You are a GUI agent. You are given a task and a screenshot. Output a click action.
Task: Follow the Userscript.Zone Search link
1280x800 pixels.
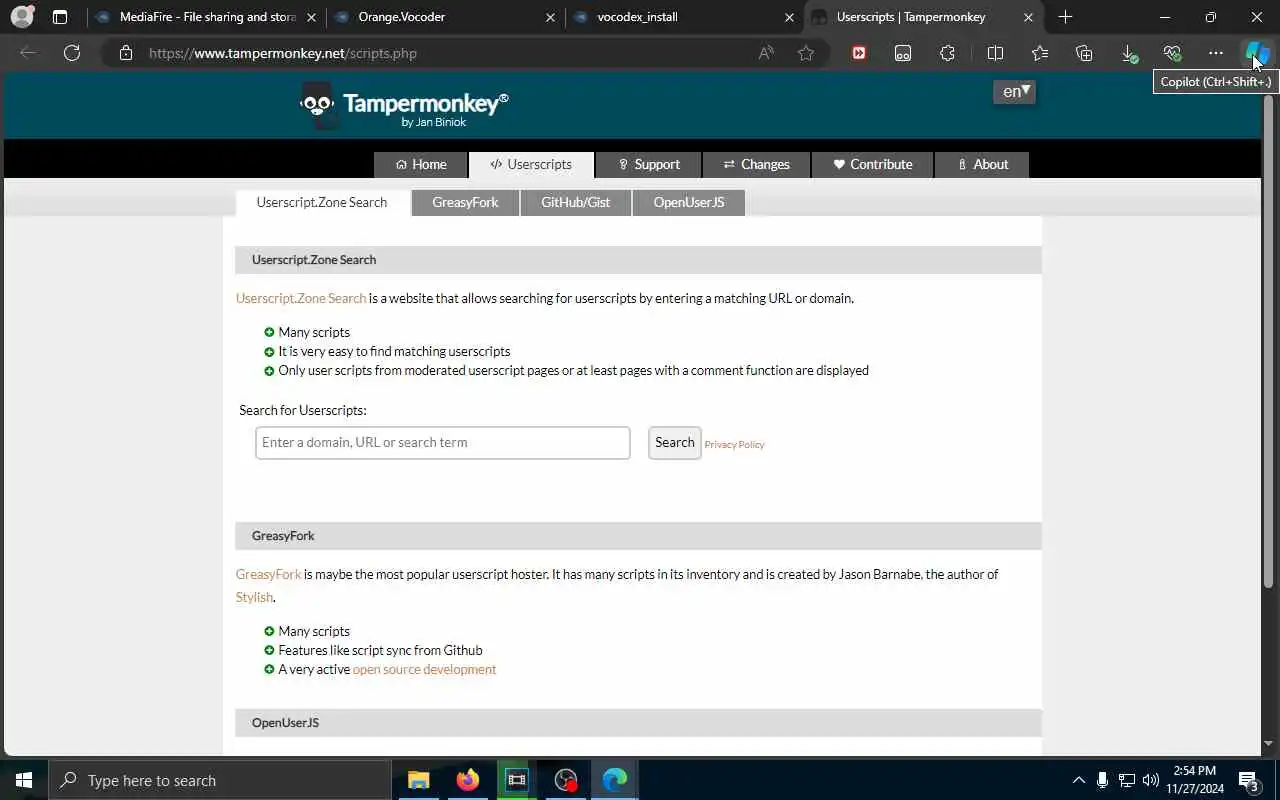[x=301, y=298]
